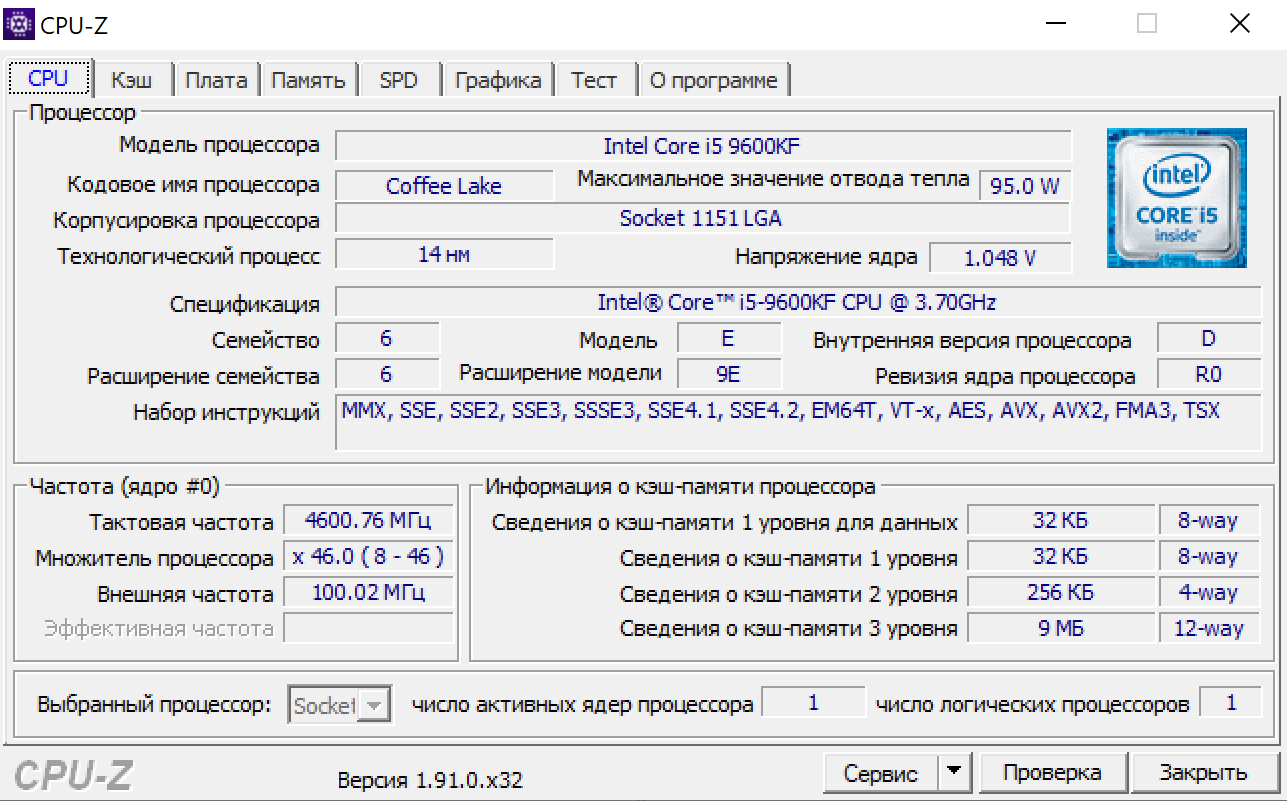Click the Модель value E
The width and height of the screenshot is (1287, 801).
(728, 338)
